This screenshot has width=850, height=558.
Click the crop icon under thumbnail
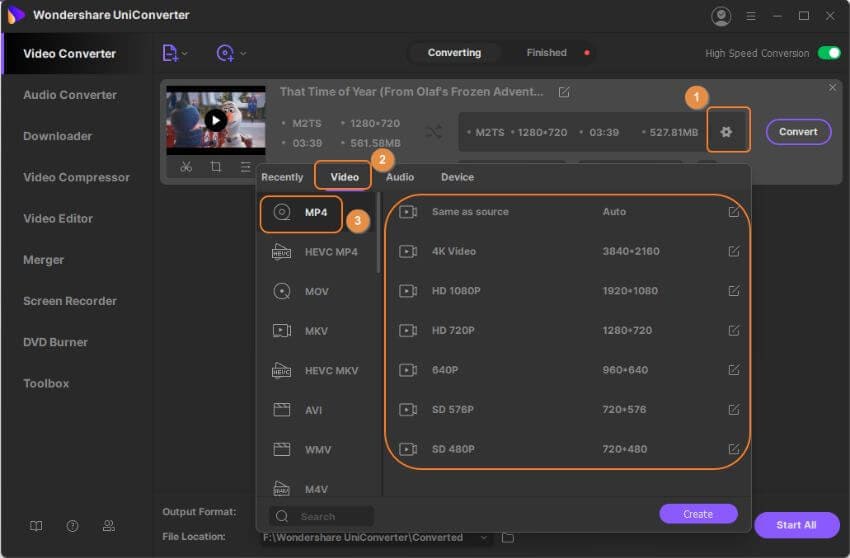(x=216, y=167)
